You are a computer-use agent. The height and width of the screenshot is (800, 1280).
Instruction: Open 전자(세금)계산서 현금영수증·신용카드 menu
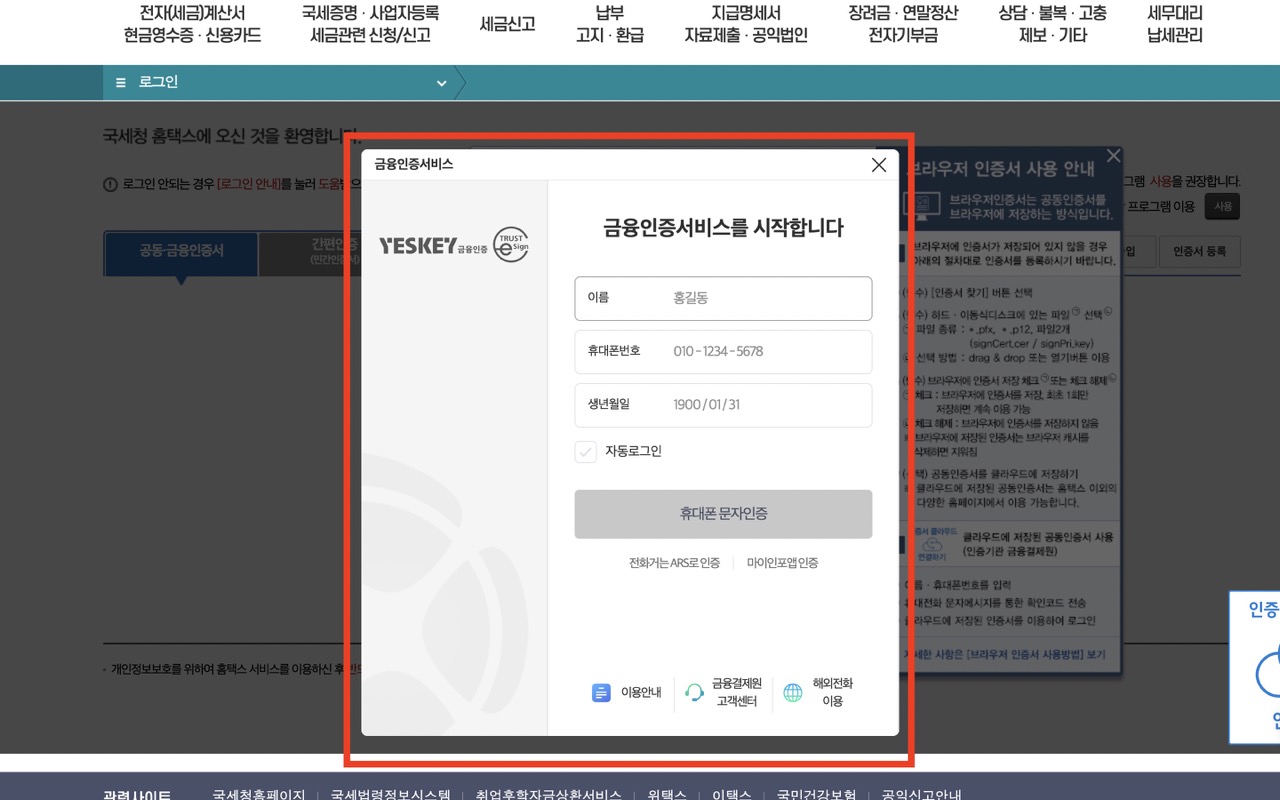coord(192,24)
